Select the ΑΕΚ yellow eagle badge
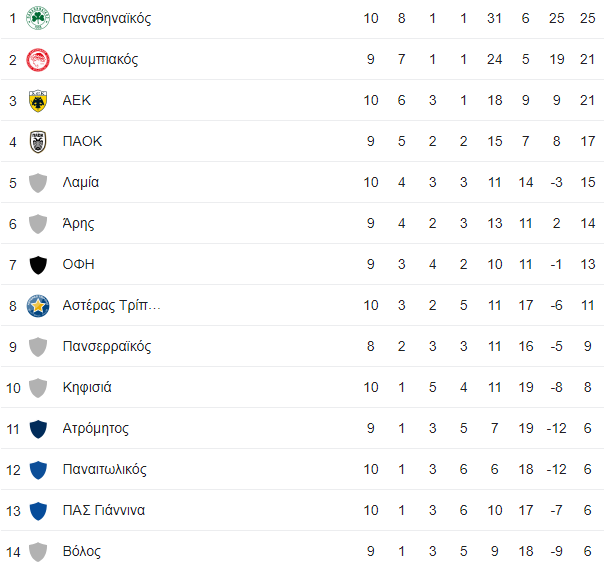604x566 pixels. (38, 101)
